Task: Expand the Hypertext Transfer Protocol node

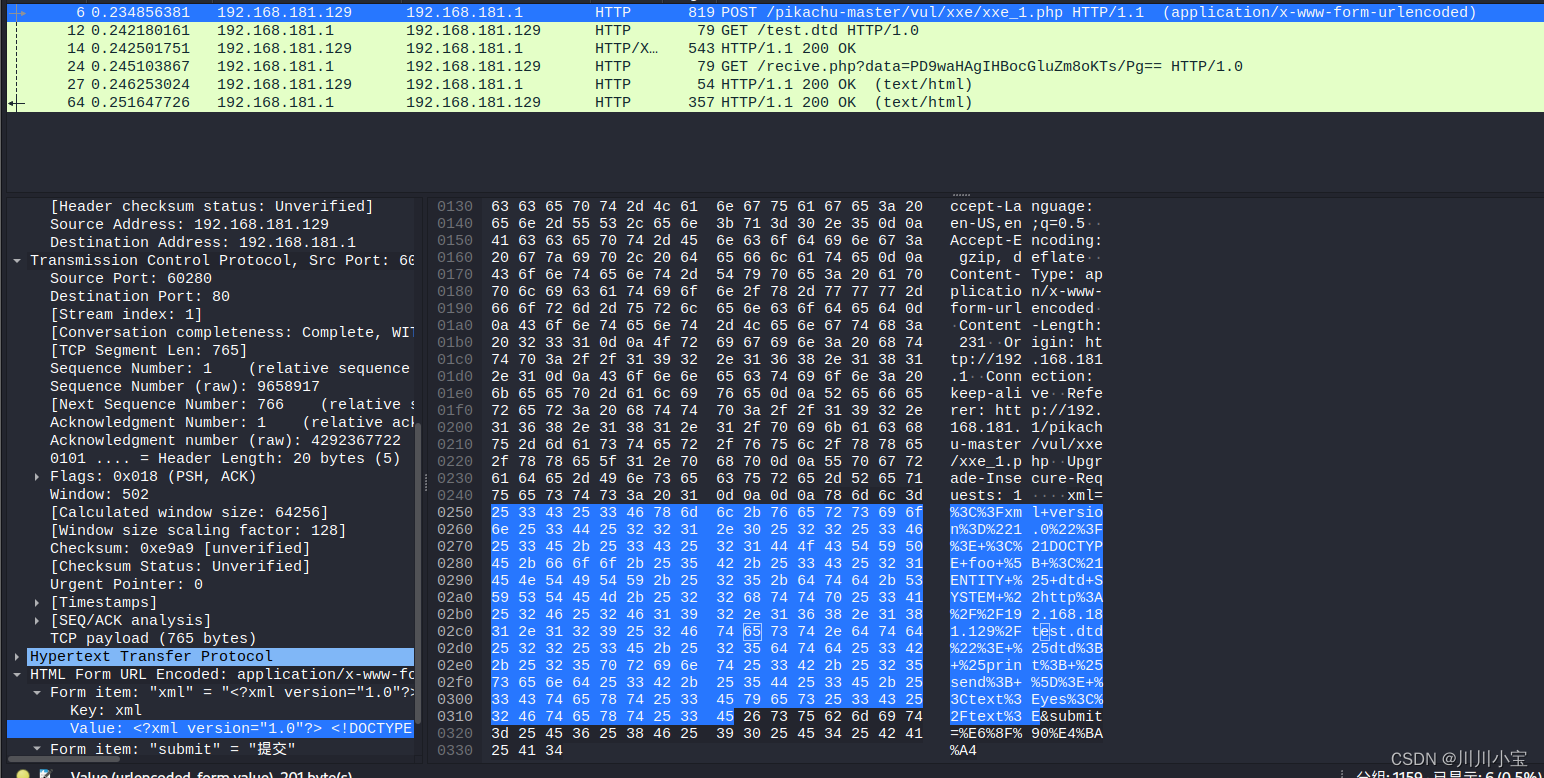Action: tap(17, 656)
